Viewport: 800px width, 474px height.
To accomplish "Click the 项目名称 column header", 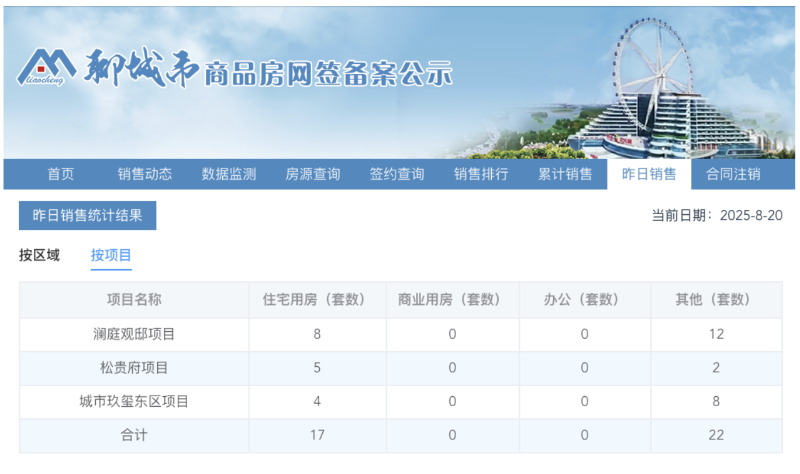I will coord(134,300).
